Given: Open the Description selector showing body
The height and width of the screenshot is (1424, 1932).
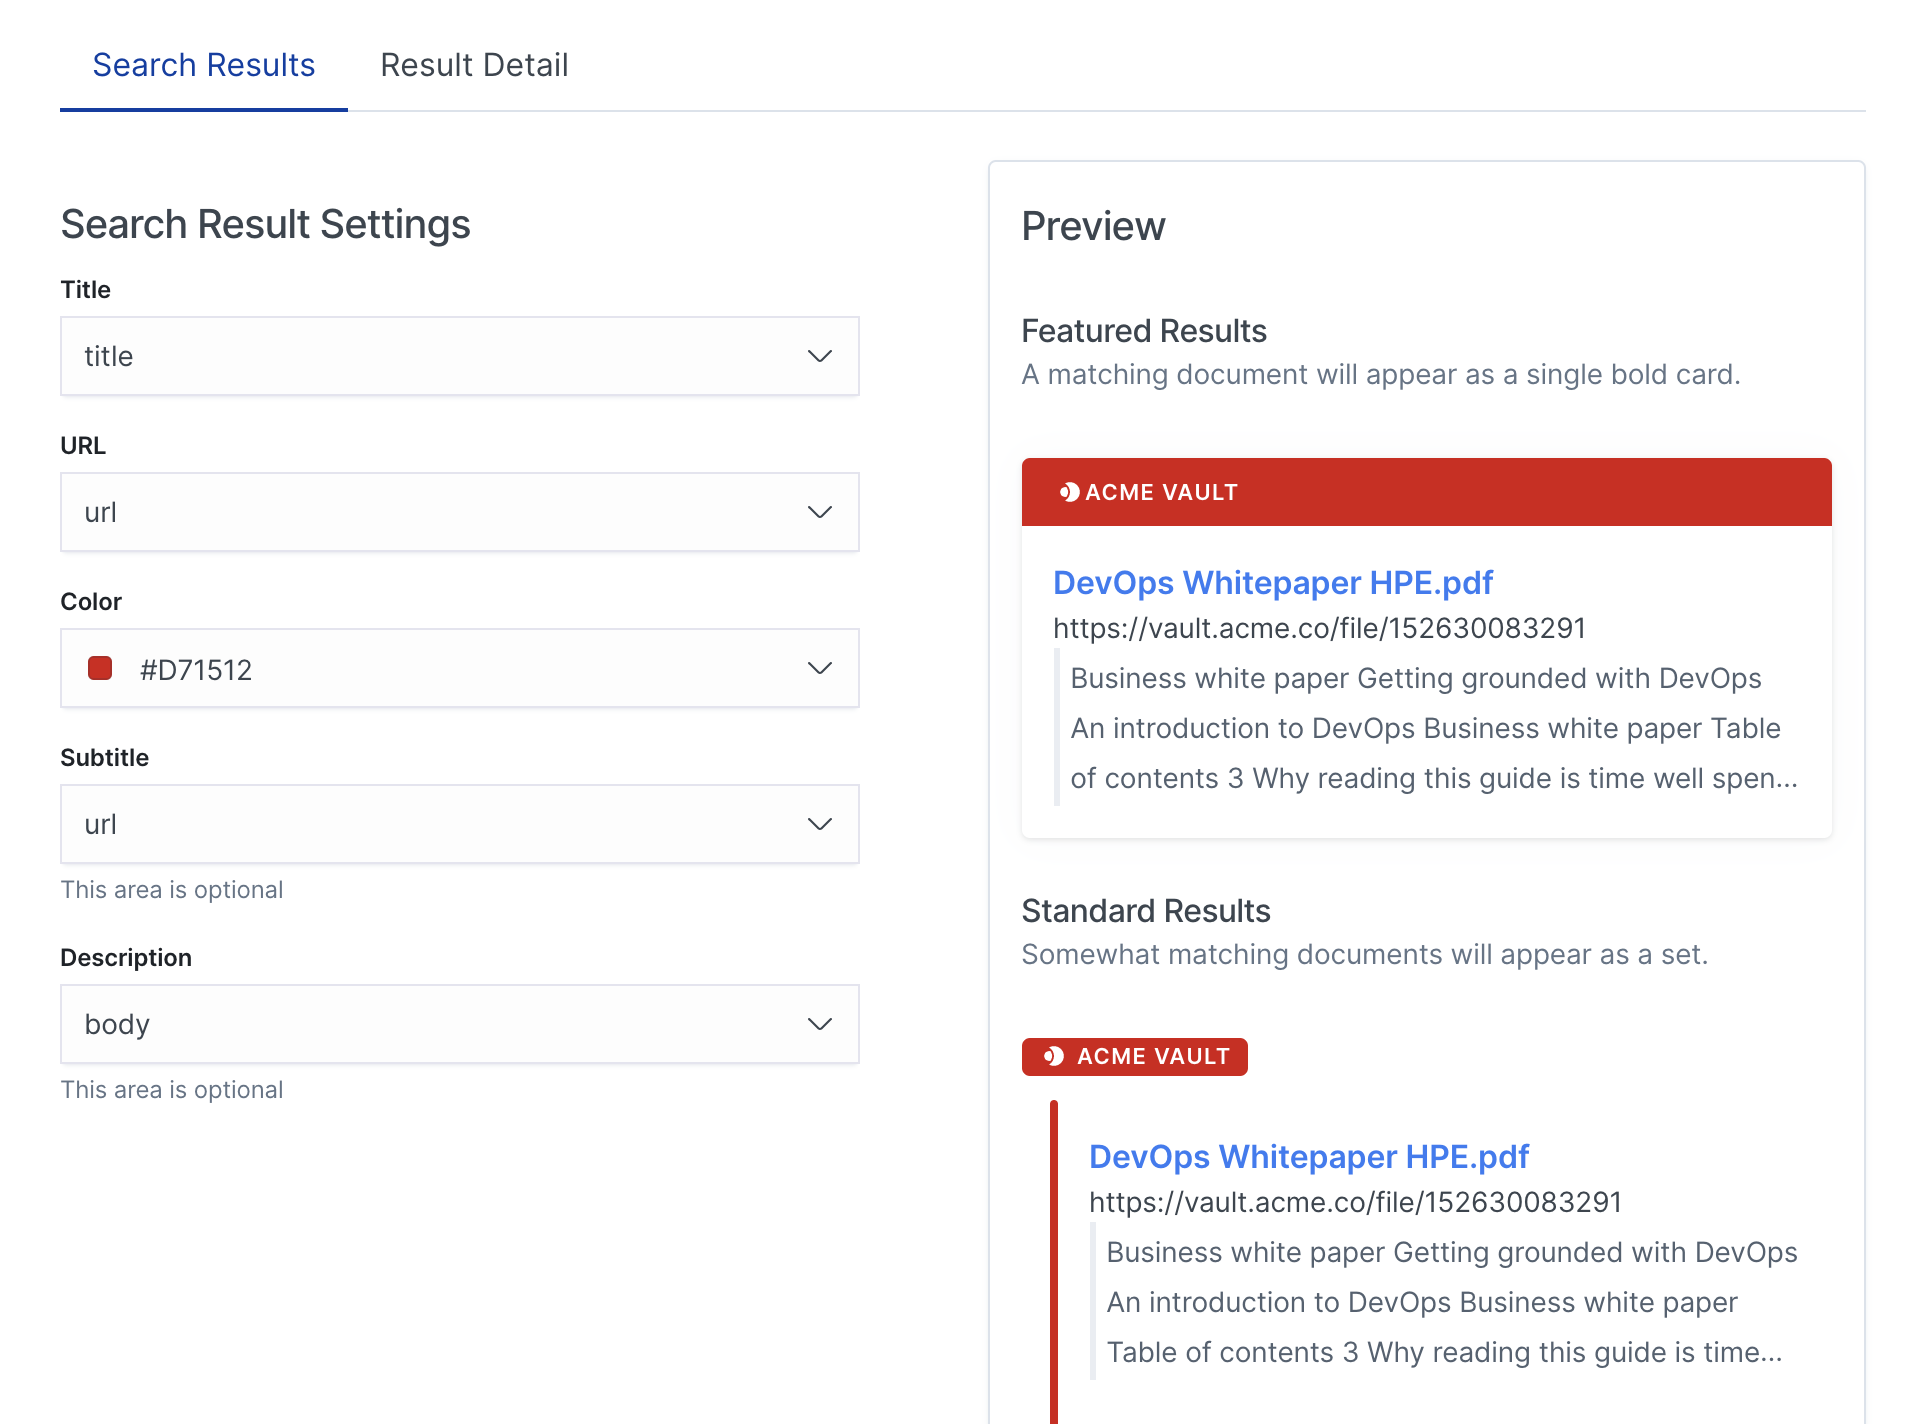Looking at the screenshot, I should (x=440, y=1024).
